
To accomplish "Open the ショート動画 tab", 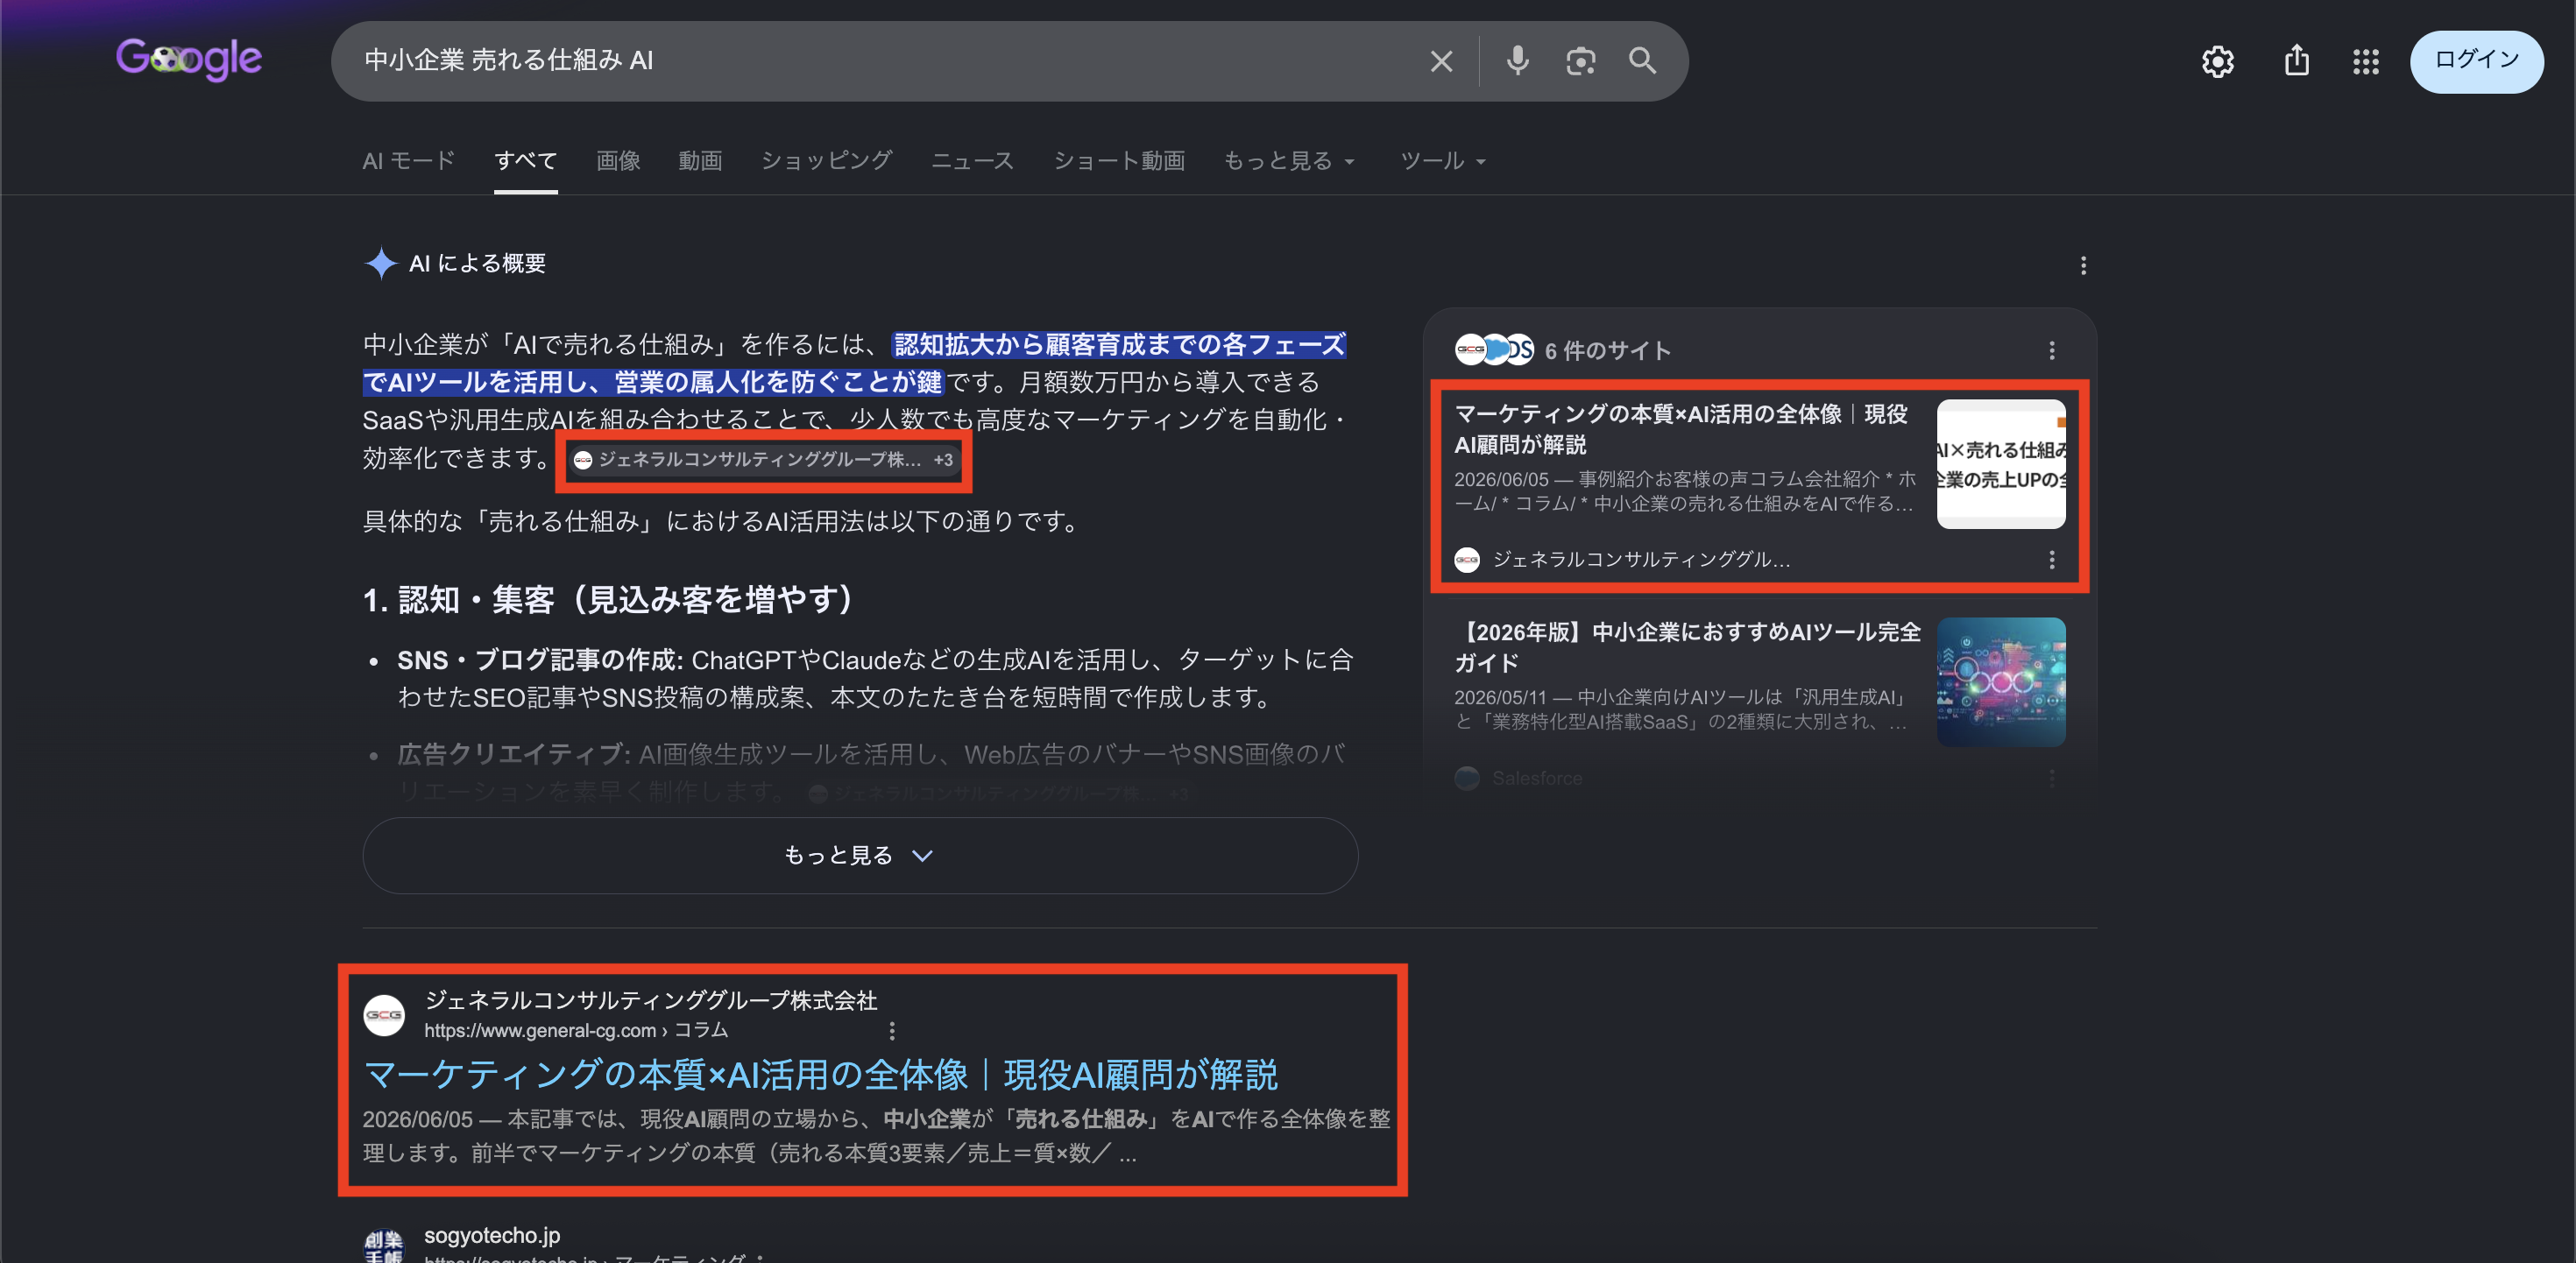I will (x=1119, y=160).
